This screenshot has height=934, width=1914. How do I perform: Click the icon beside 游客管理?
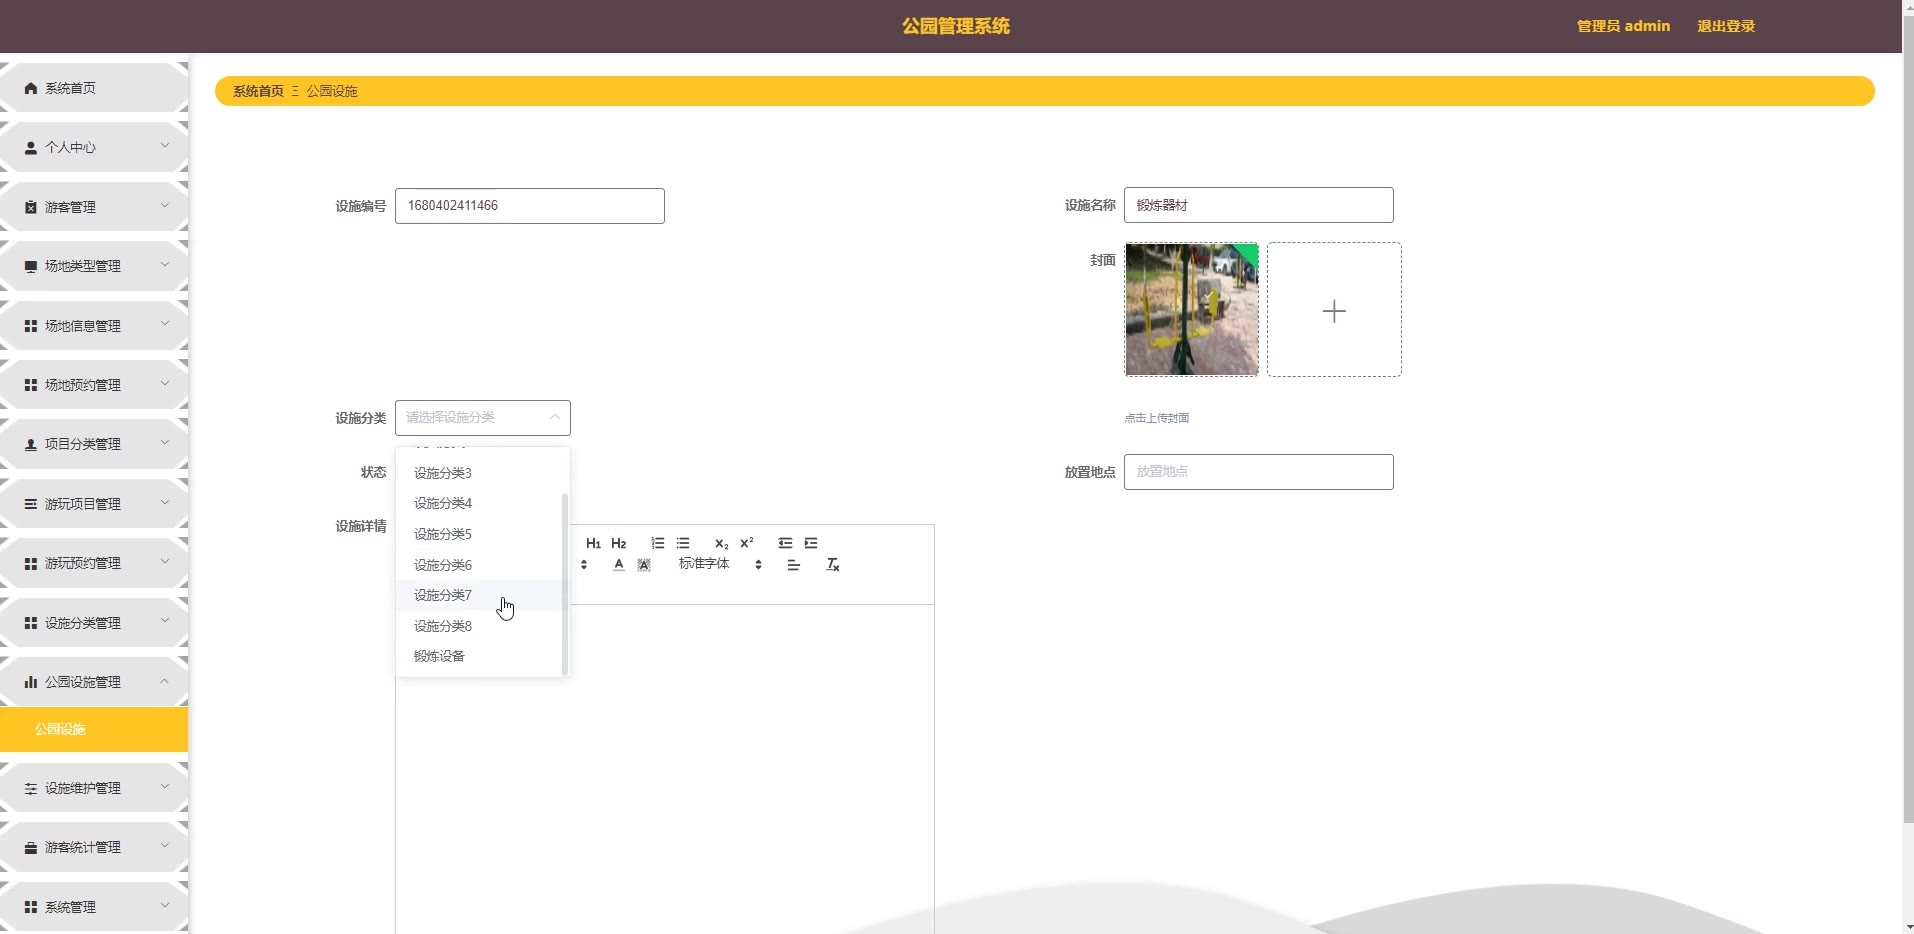tap(31, 207)
